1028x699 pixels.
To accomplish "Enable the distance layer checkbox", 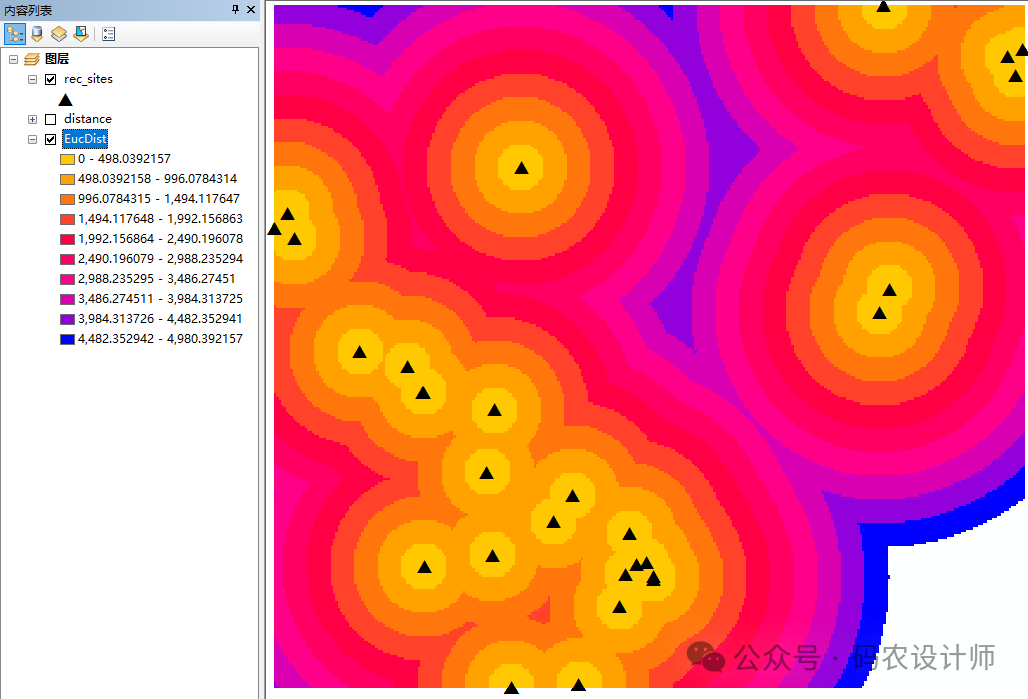I will (x=51, y=119).
